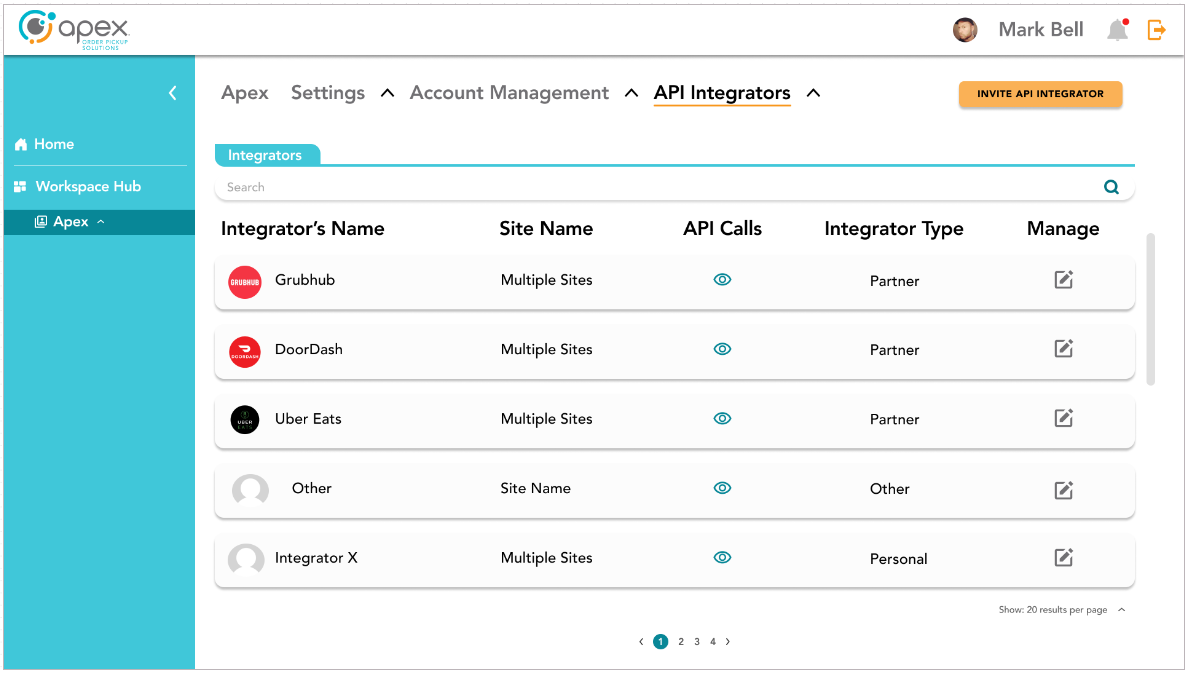Select the Integrators tab
The height and width of the screenshot is (673, 1188).
tap(265, 155)
